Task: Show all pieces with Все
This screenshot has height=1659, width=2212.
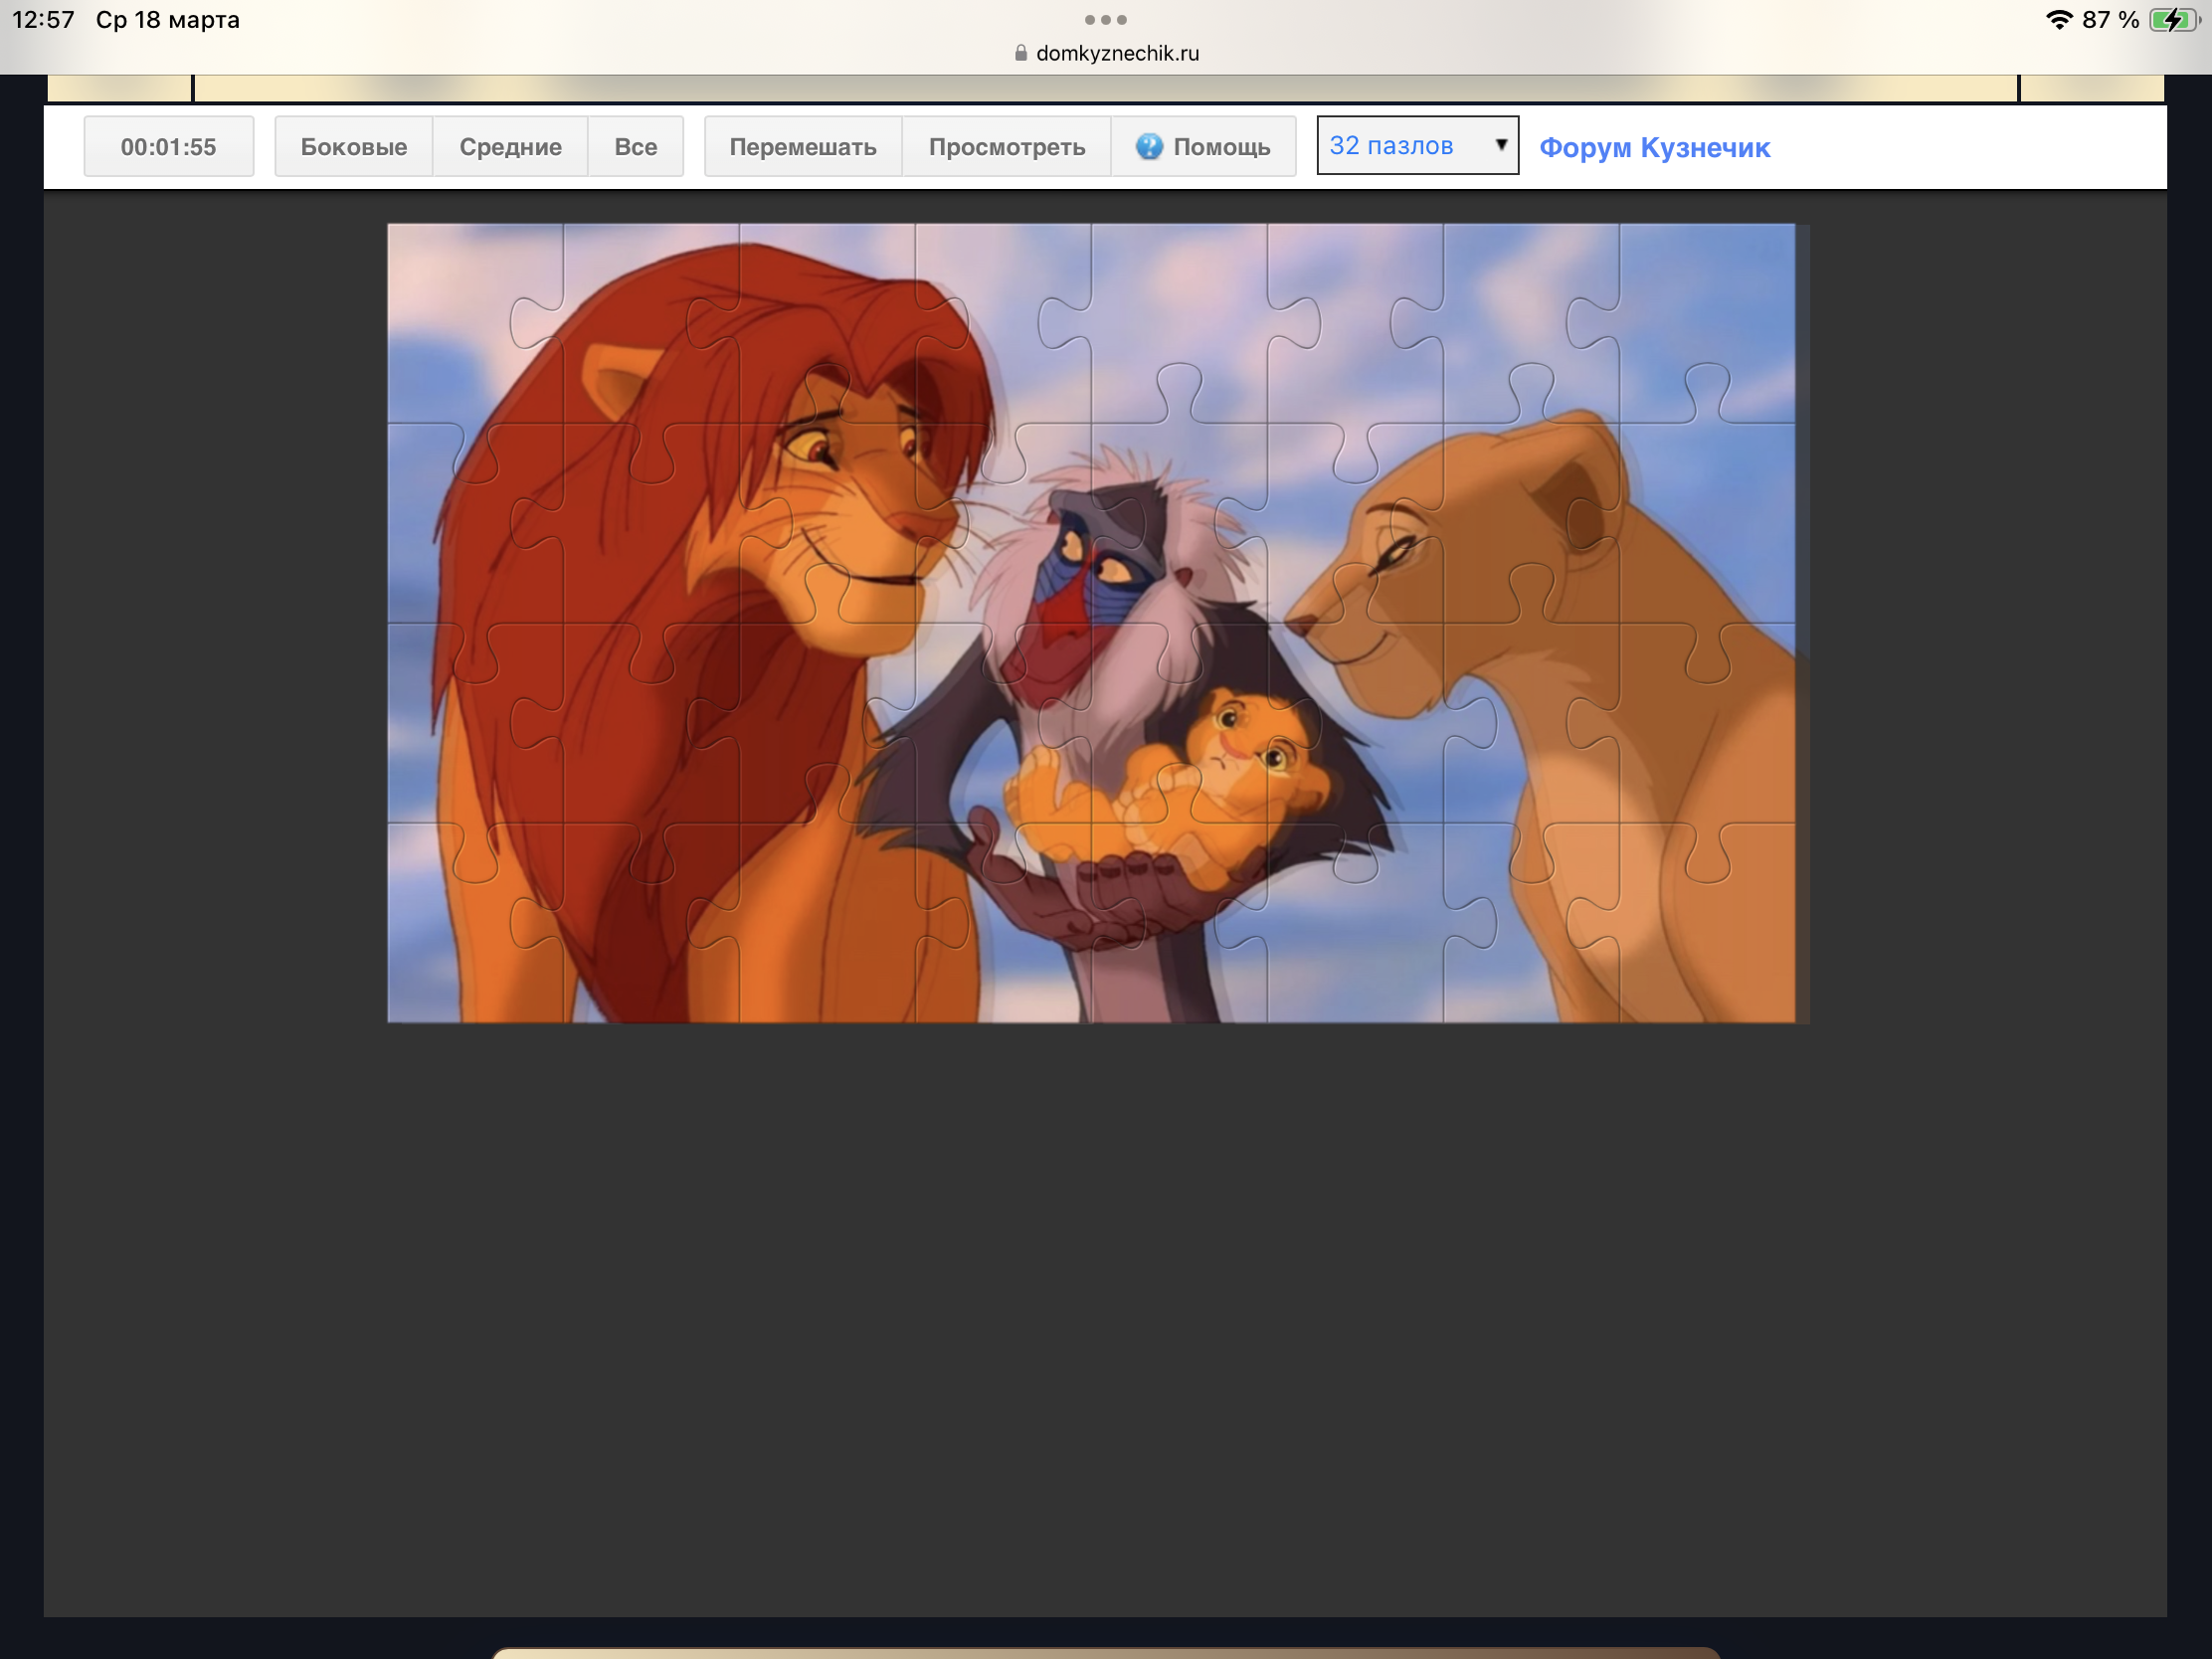Action: tap(635, 147)
